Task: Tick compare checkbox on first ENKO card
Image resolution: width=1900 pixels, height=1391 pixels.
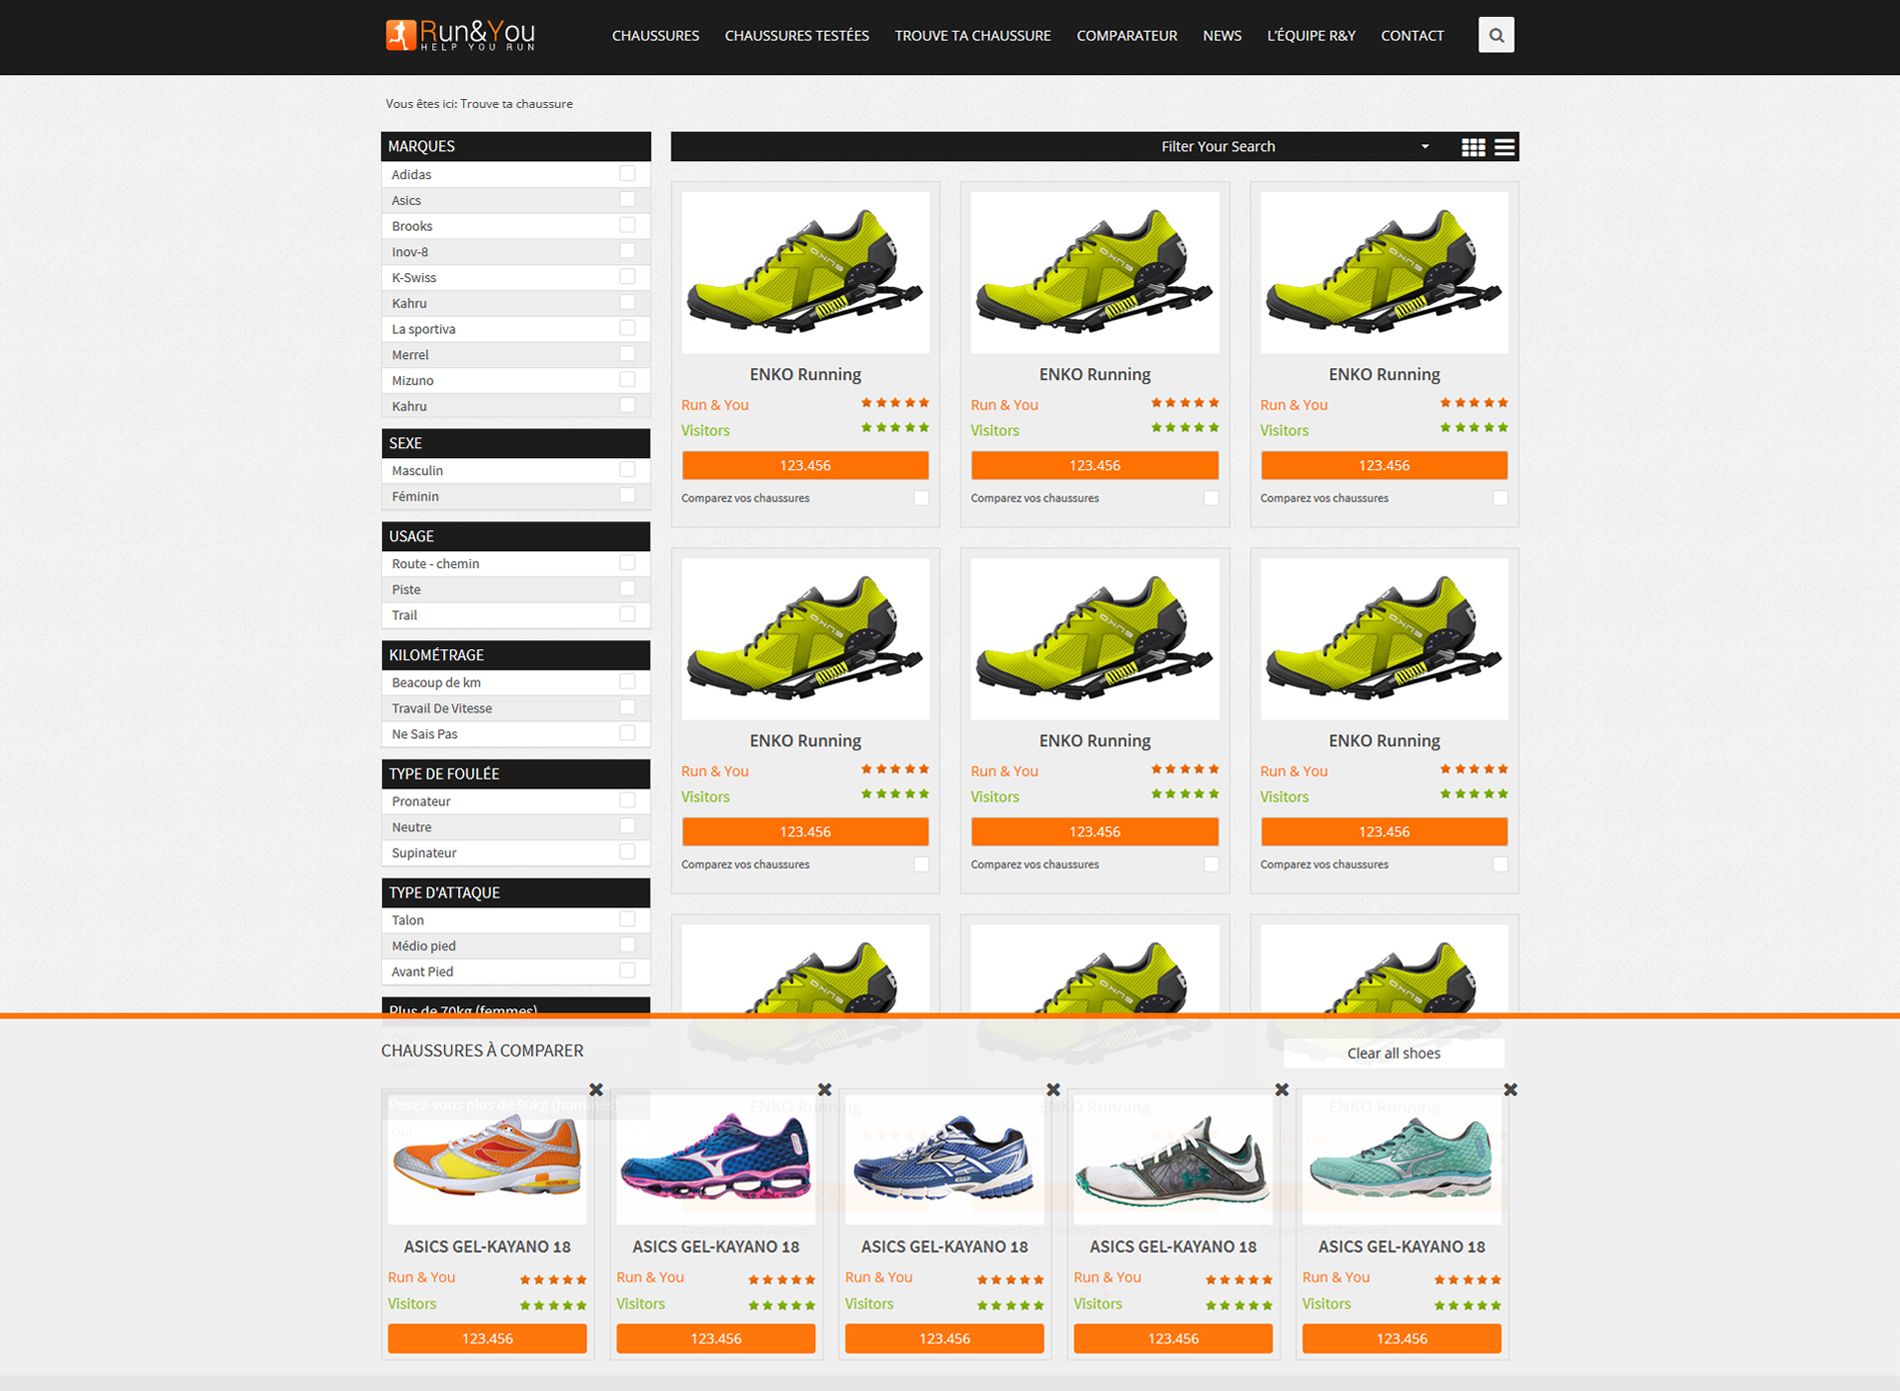Action: pyautogui.click(x=921, y=498)
